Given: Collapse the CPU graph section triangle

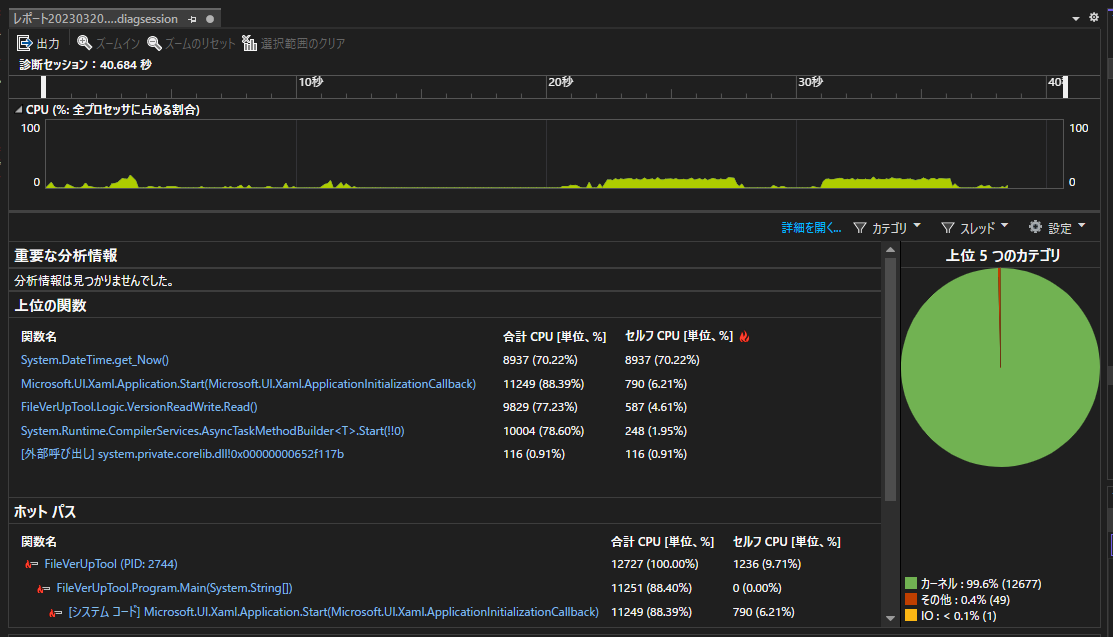Looking at the screenshot, I should pyautogui.click(x=18, y=109).
